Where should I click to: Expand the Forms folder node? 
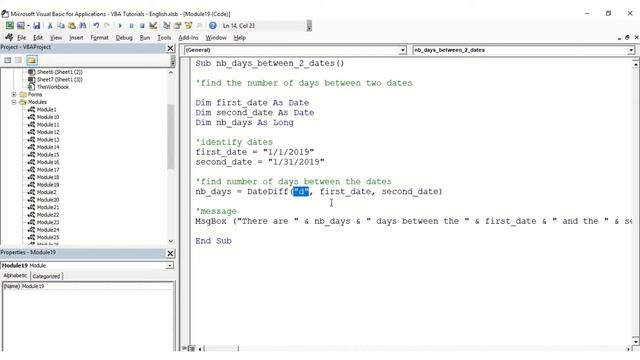[x=14, y=94]
